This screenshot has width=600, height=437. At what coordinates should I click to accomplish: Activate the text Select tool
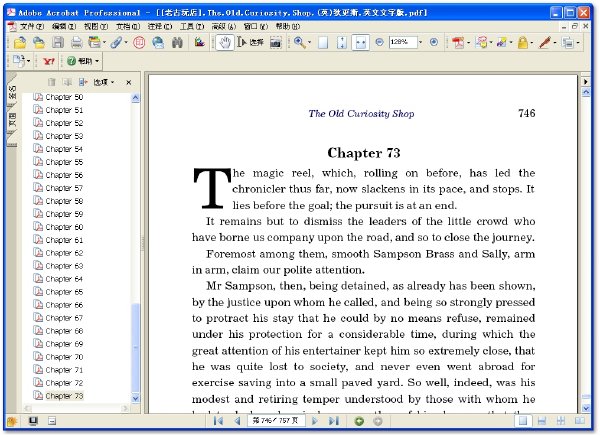tap(250, 42)
